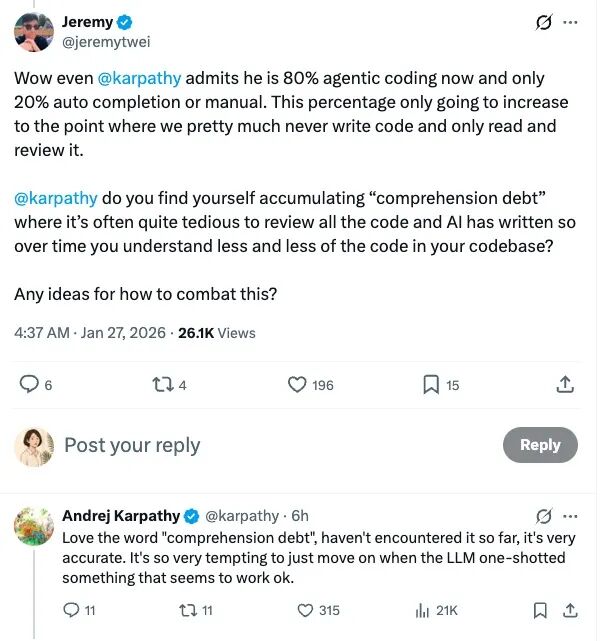Open Jeremy's profile avatar
Image resolution: width=607 pixels, height=641 pixels.
(x=34, y=32)
